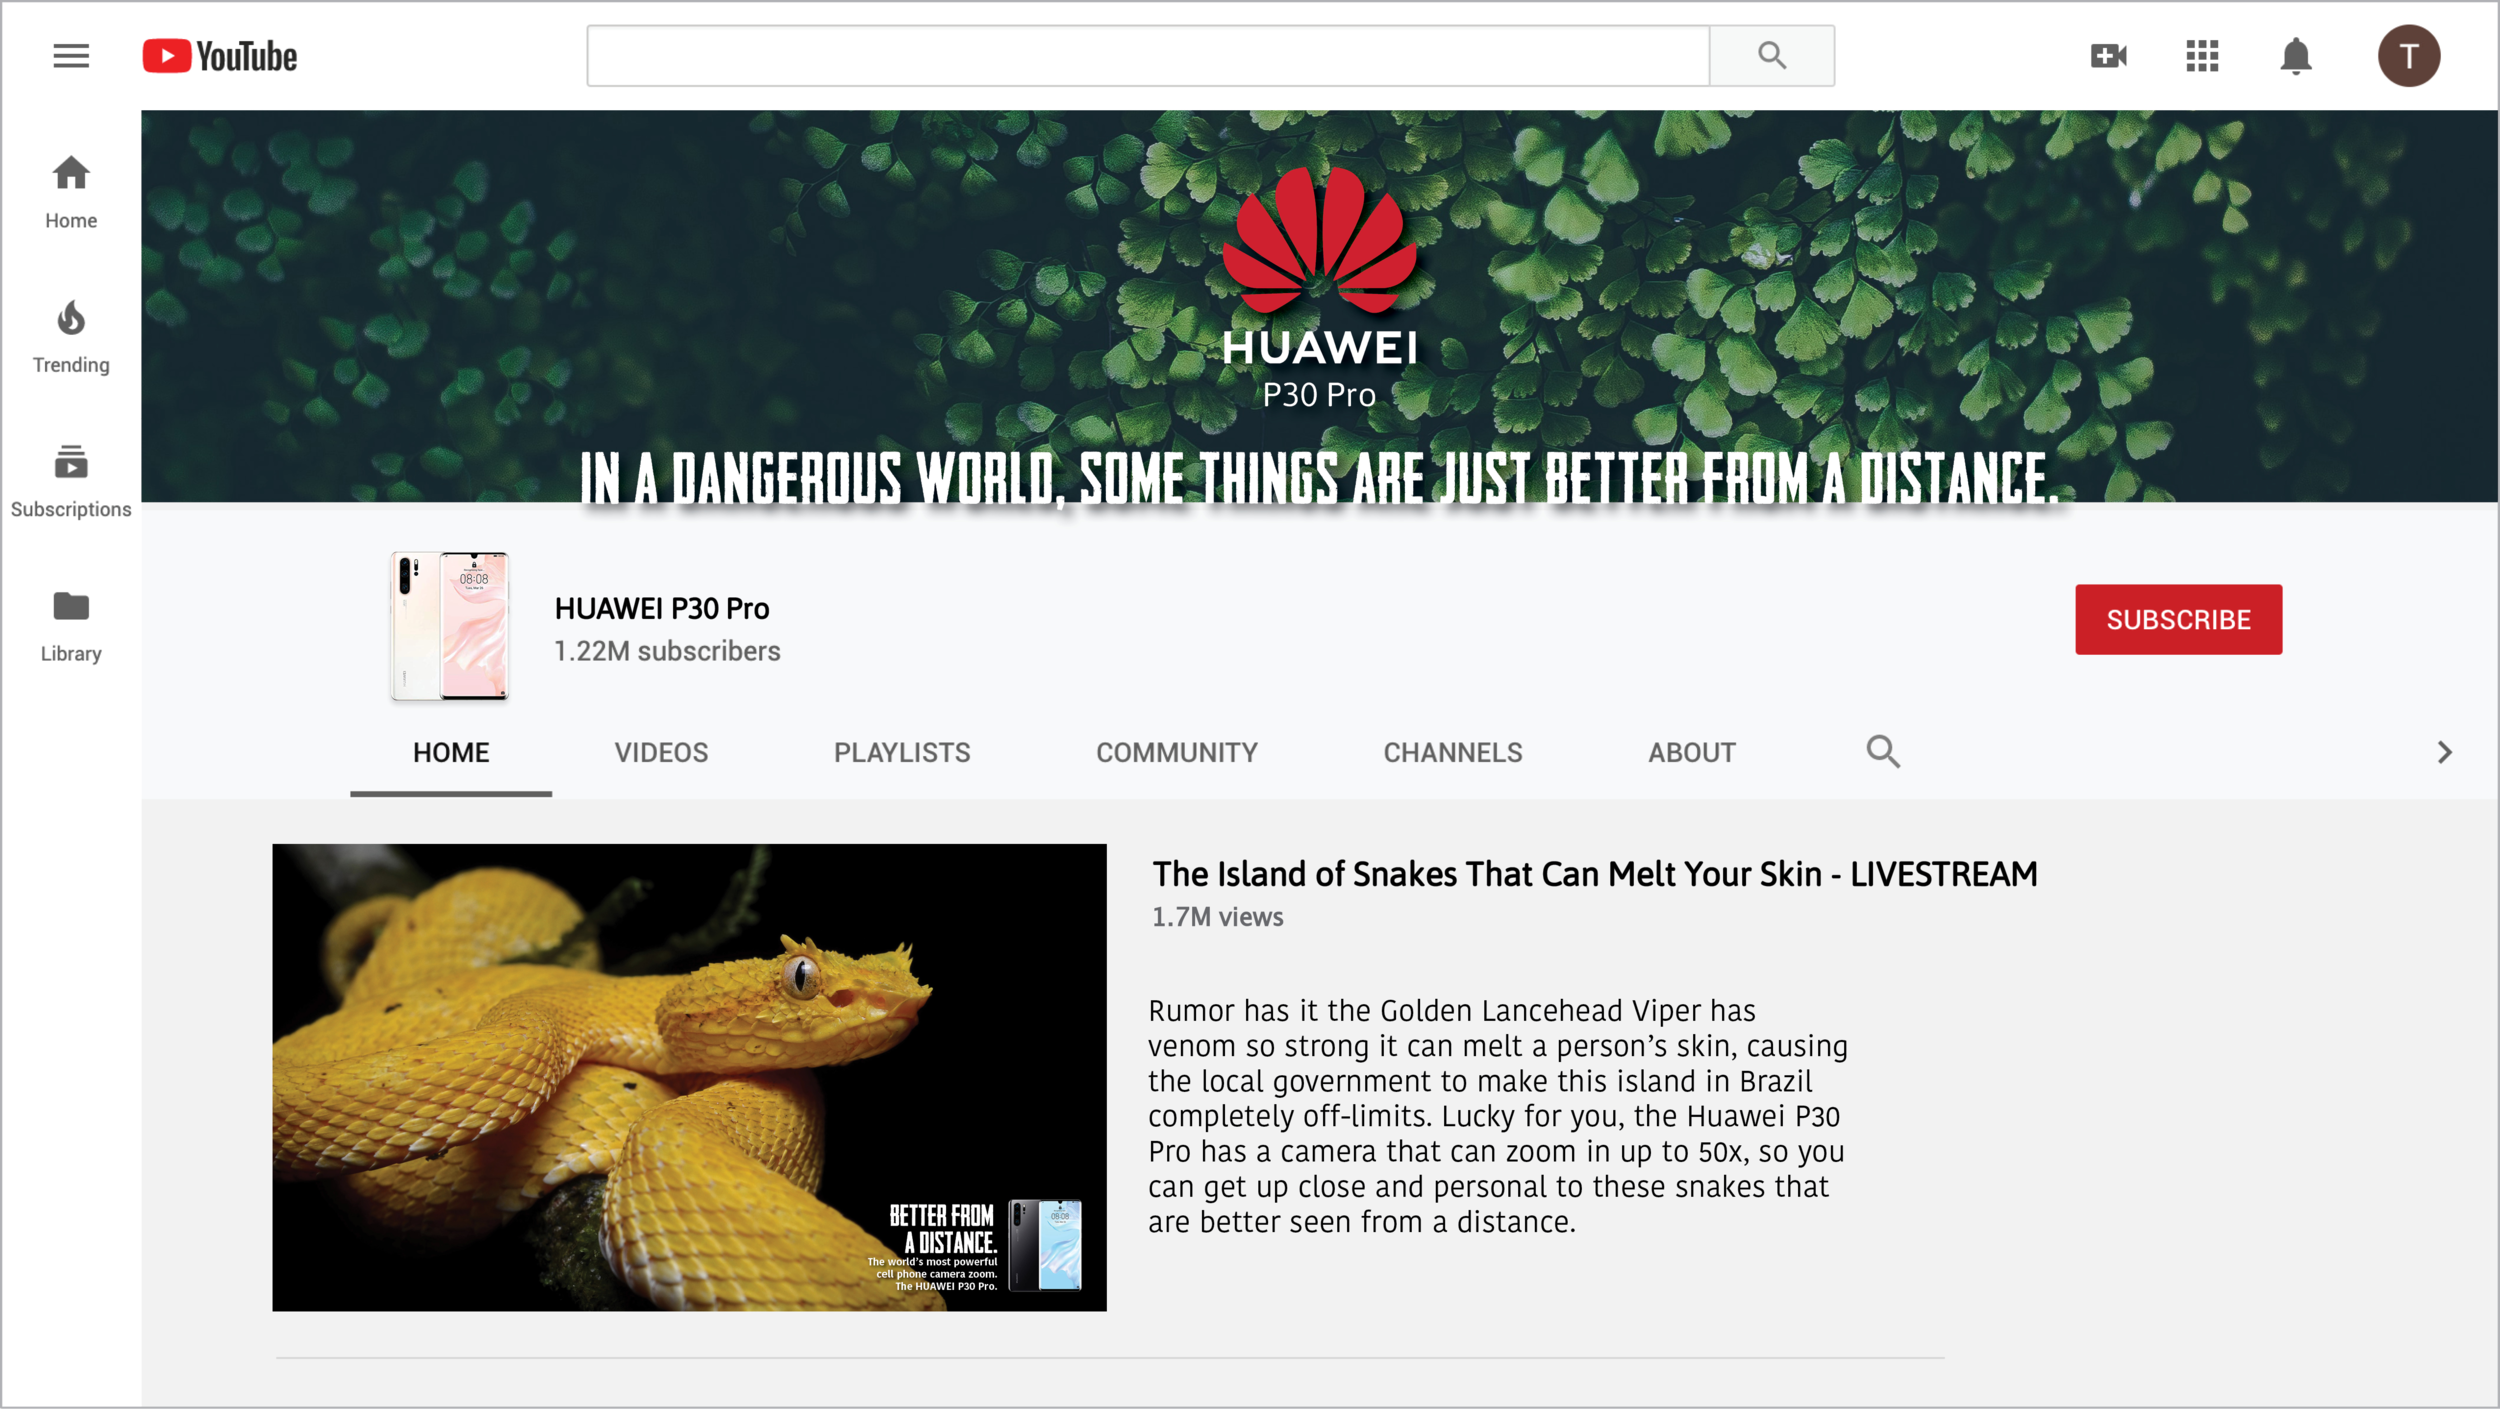Open the Island of Snakes livestream title
This screenshot has width=2500, height=1409.
(x=1594, y=874)
